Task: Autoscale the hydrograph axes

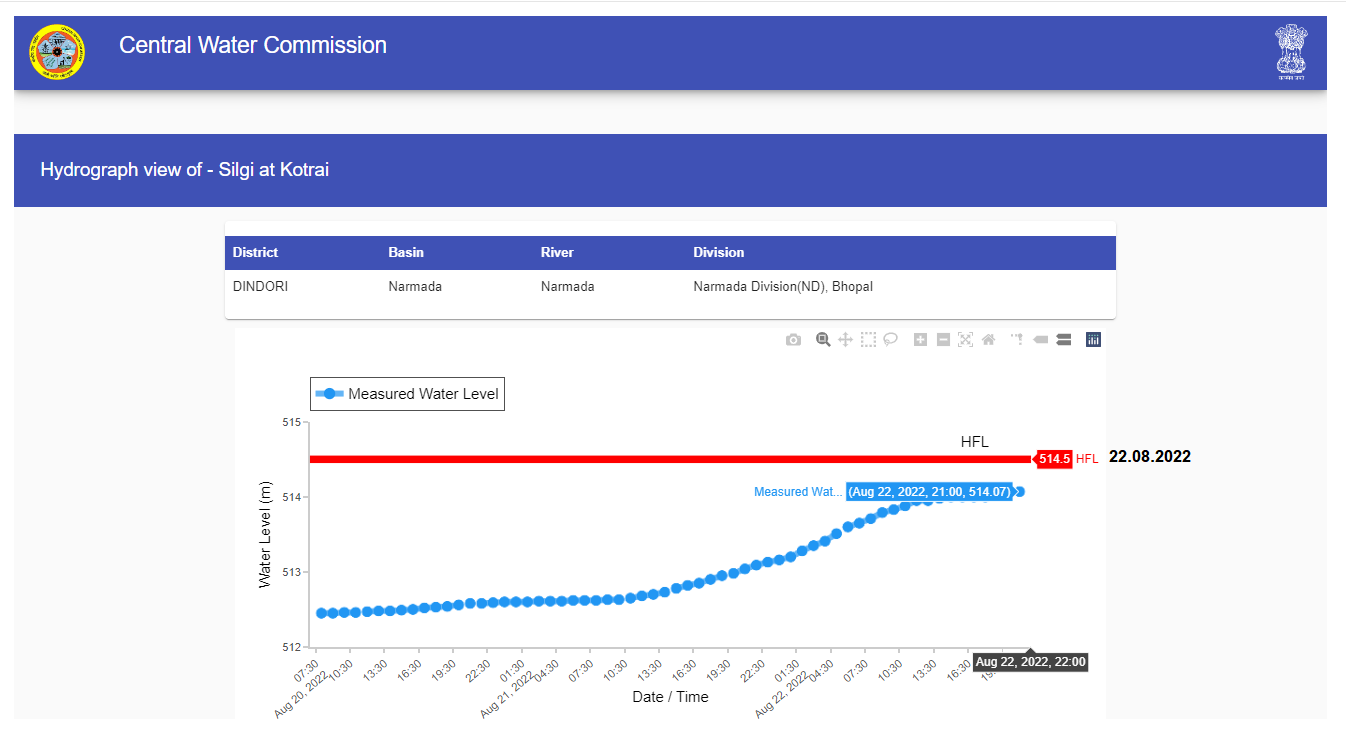Action: tap(965, 340)
